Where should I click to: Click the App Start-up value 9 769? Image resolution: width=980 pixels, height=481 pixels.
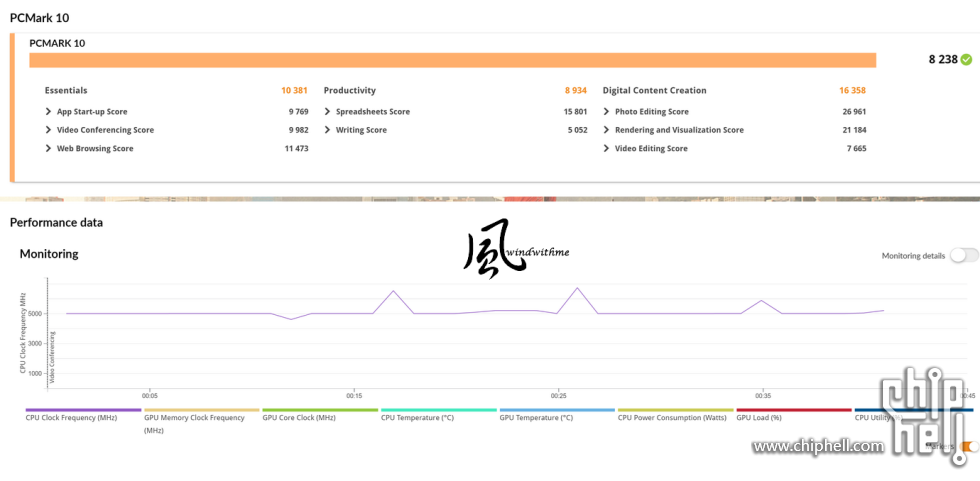pyautogui.click(x=298, y=112)
